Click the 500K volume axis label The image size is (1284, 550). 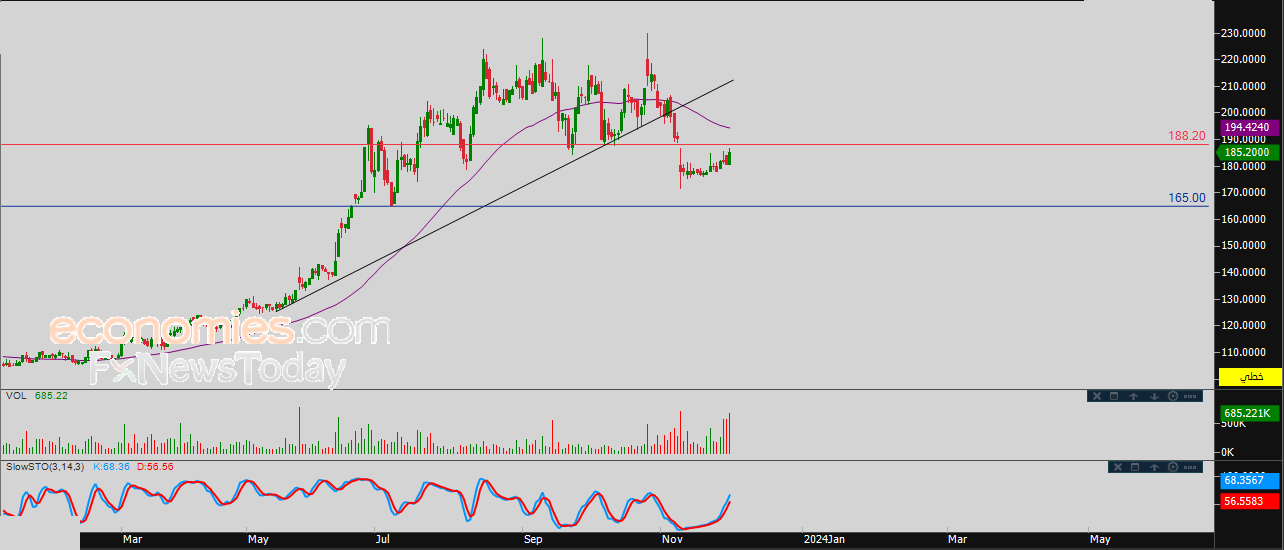tap(1234, 423)
